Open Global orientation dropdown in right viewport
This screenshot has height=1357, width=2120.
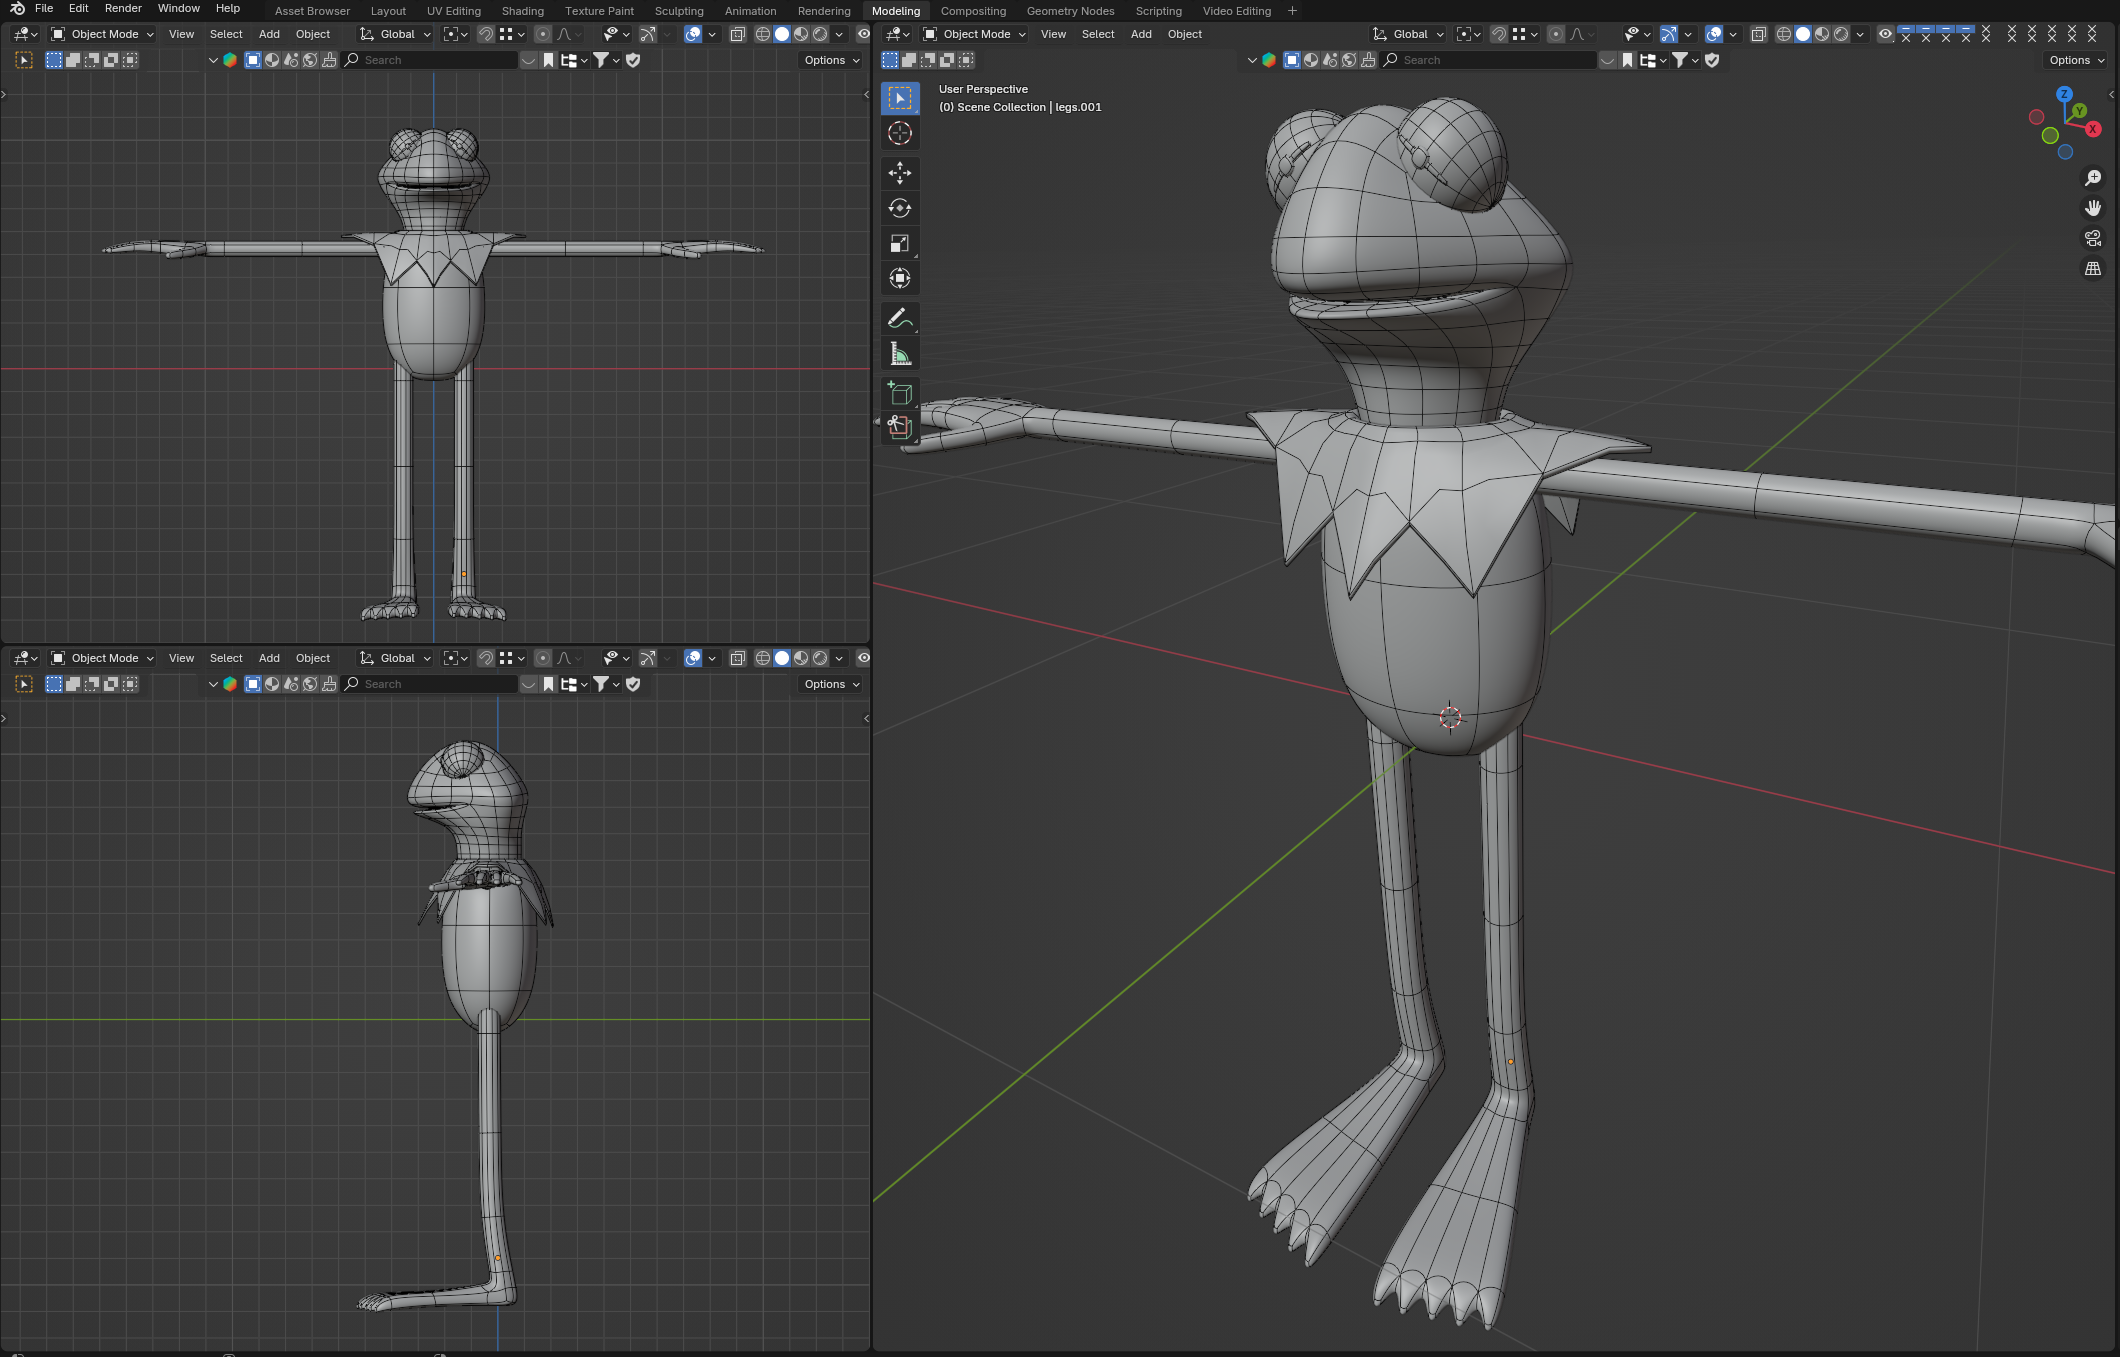coord(1408,34)
